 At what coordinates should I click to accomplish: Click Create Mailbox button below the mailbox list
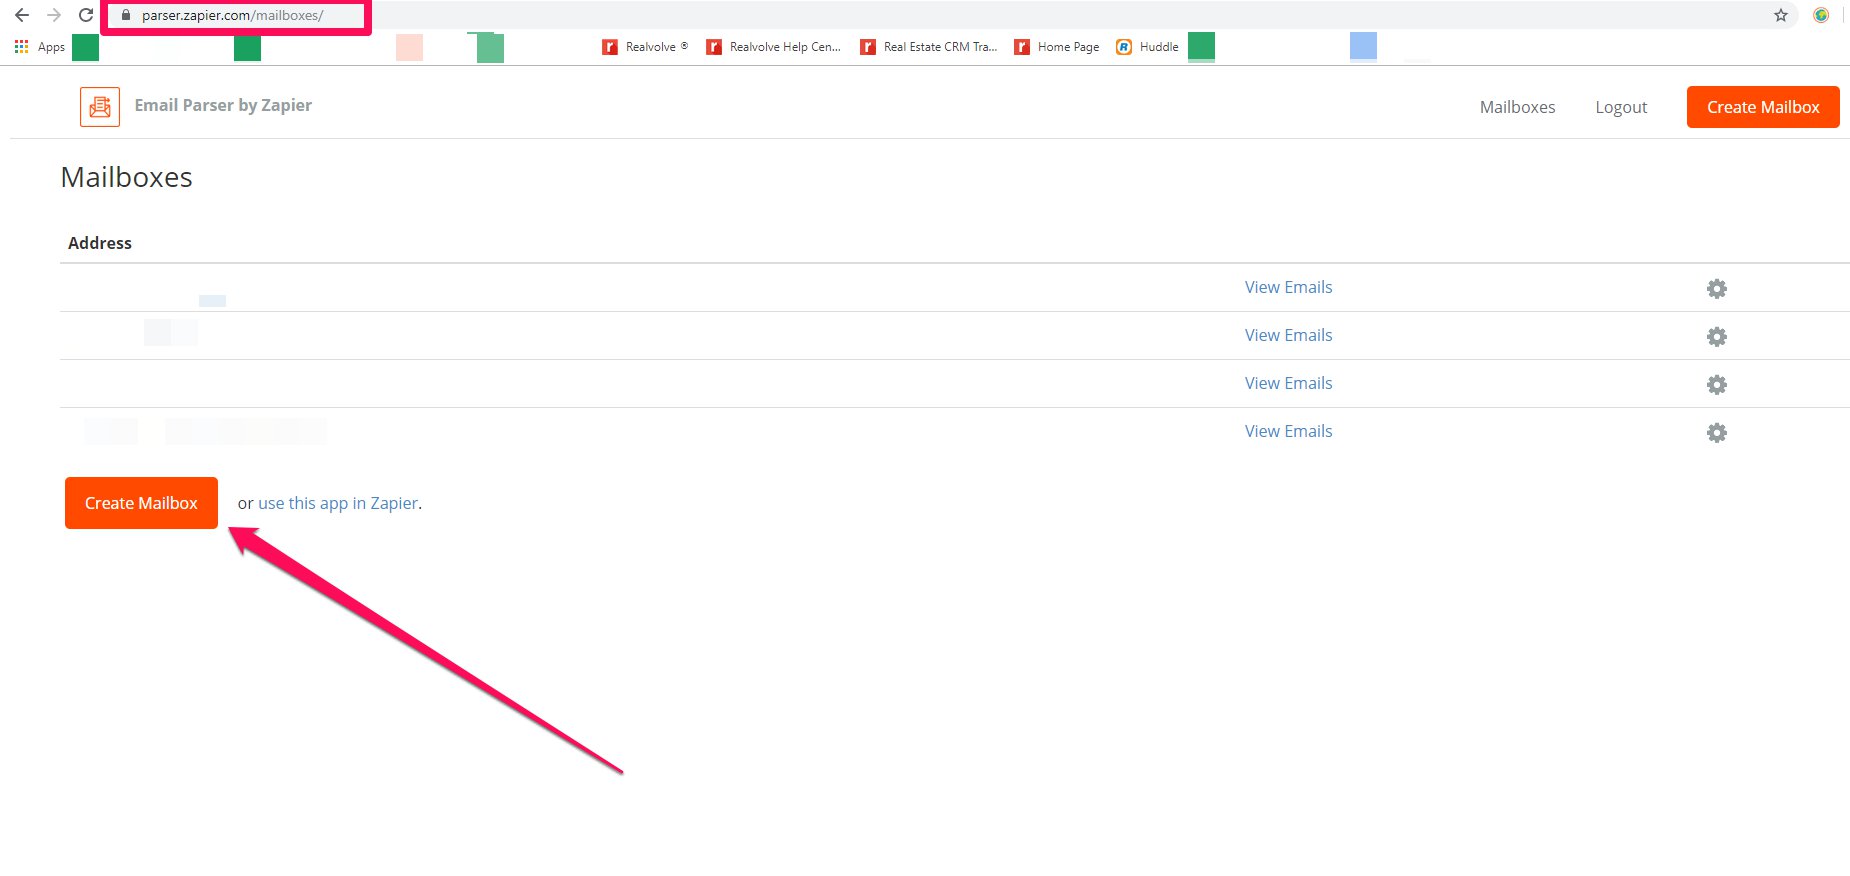(x=141, y=503)
